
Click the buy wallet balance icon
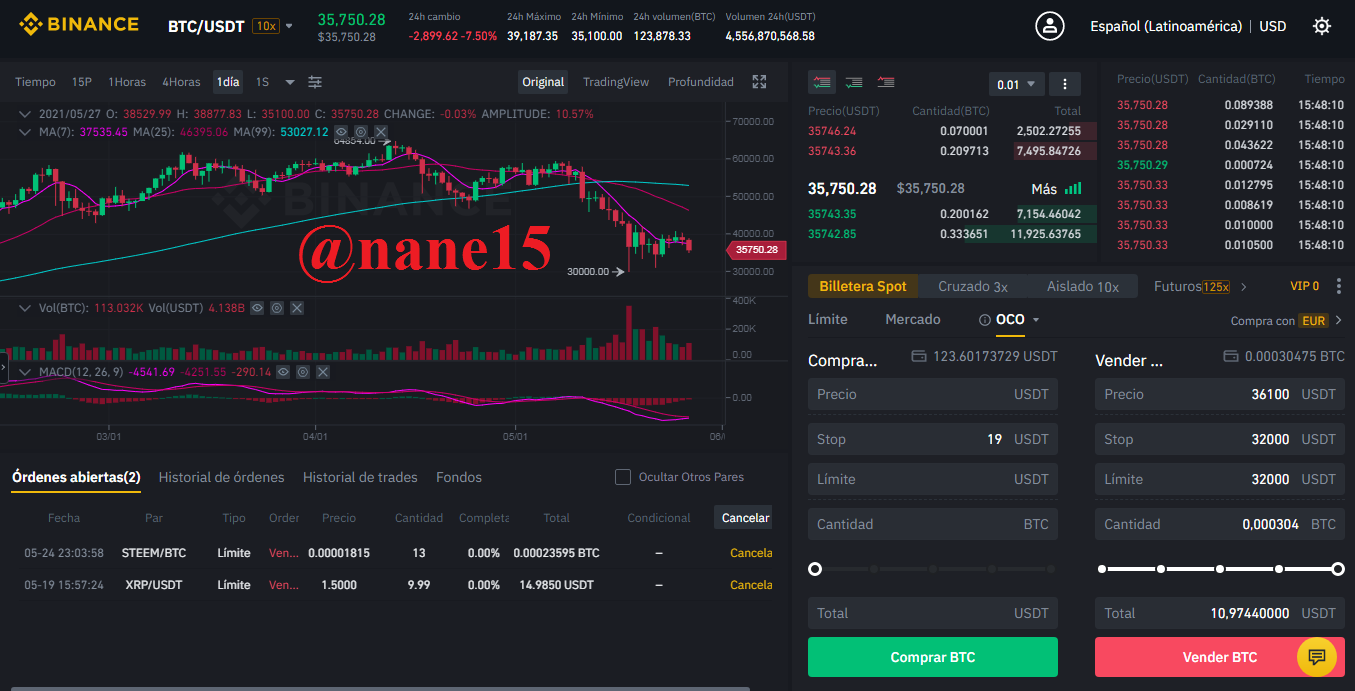[919, 356]
